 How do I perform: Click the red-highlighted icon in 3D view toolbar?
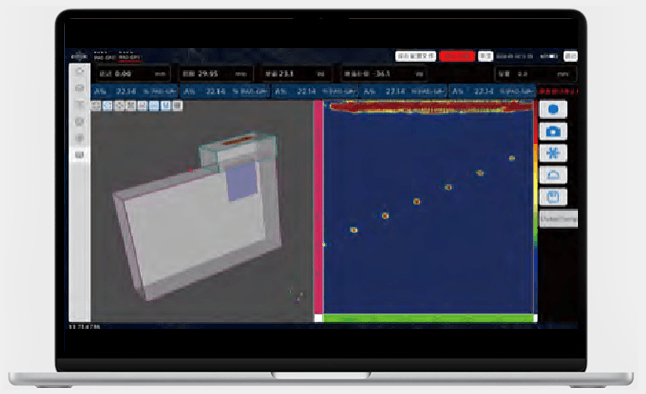coord(143,106)
